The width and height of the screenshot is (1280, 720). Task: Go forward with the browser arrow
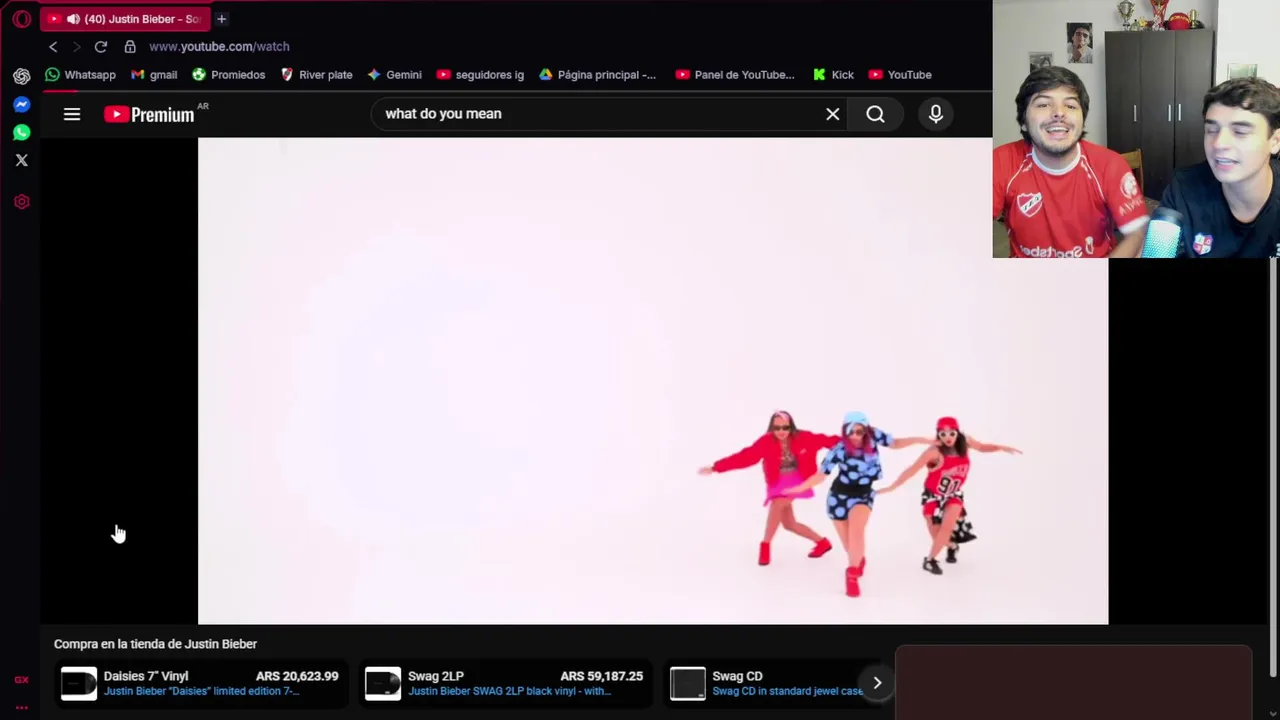tap(76, 47)
